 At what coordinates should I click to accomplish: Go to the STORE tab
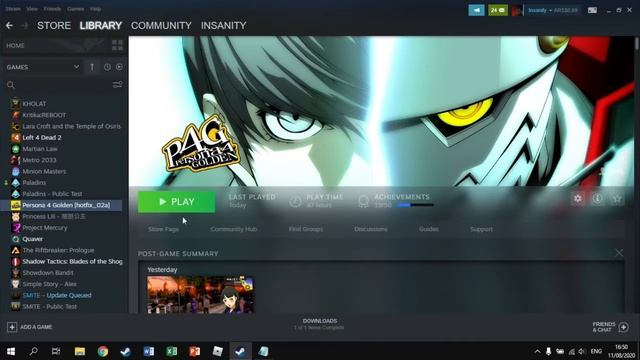(54, 25)
